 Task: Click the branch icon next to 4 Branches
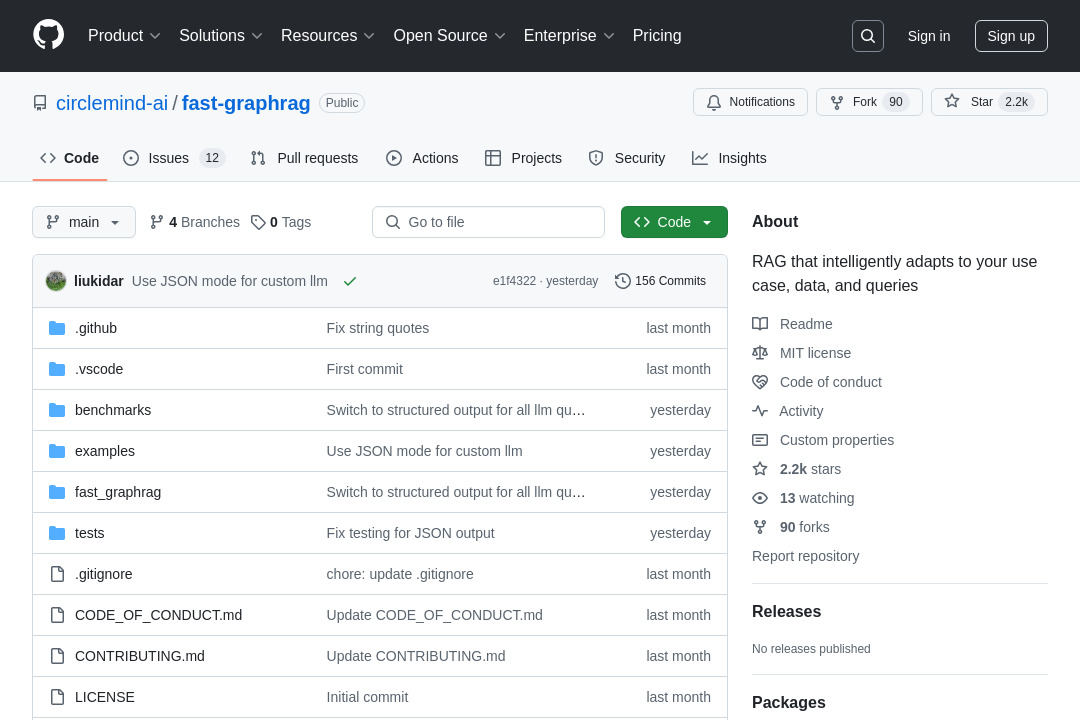pos(156,222)
